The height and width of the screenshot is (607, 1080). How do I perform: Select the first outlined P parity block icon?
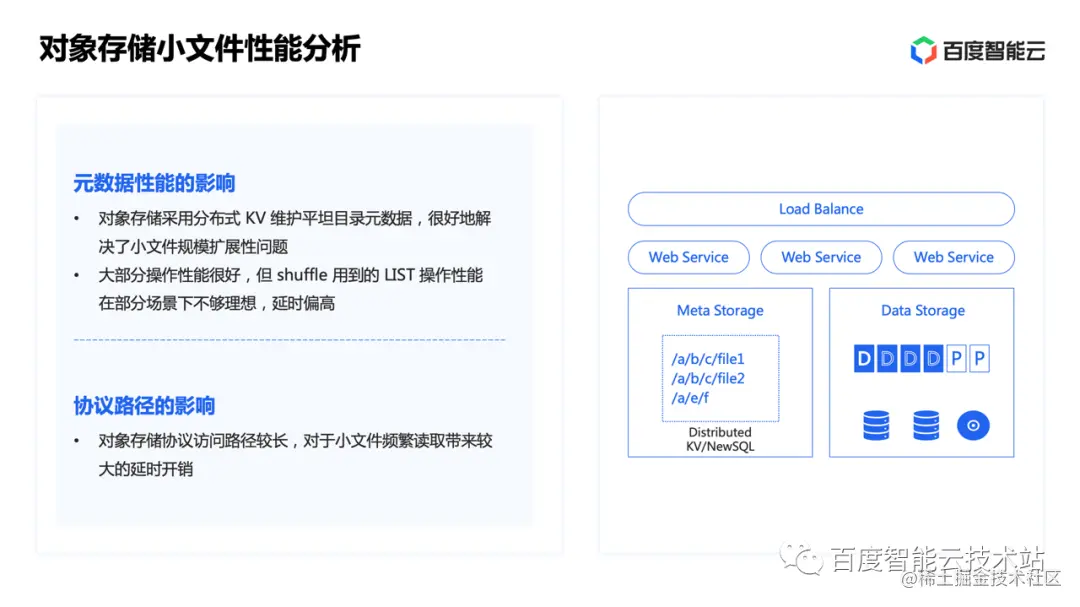point(957,358)
